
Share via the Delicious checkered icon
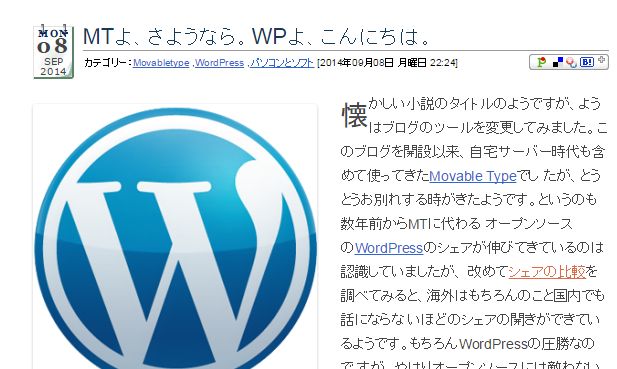pyautogui.click(x=558, y=62)
